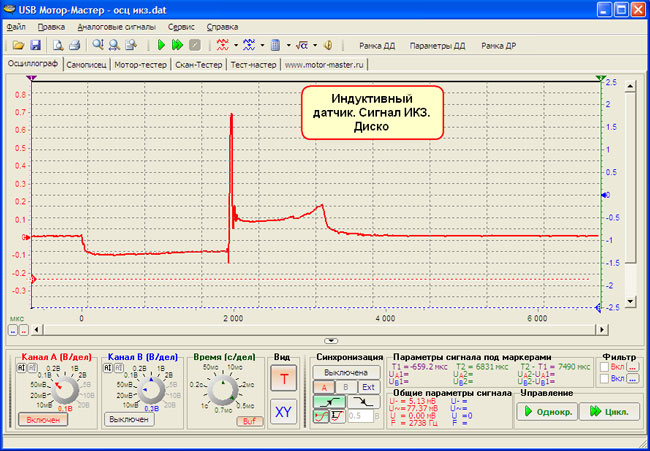Expand the square root math dropdown arrow
Viewport: 650px width, 451px height.
315,46
